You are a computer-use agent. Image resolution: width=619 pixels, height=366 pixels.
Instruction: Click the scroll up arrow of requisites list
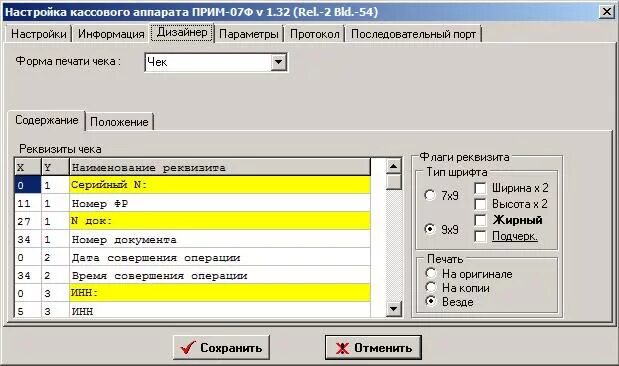(393, 166)
